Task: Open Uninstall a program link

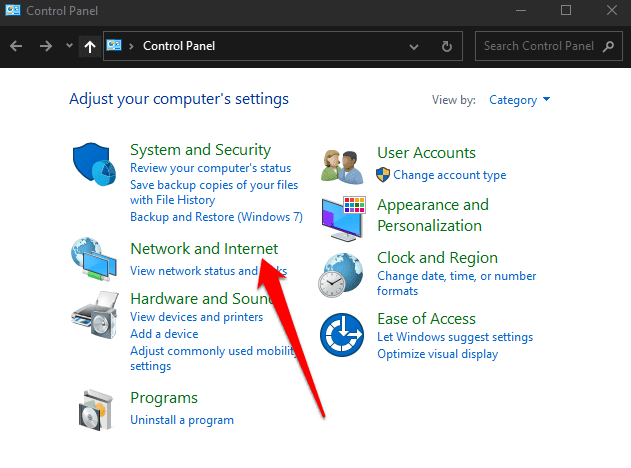Action: [182, 420]
